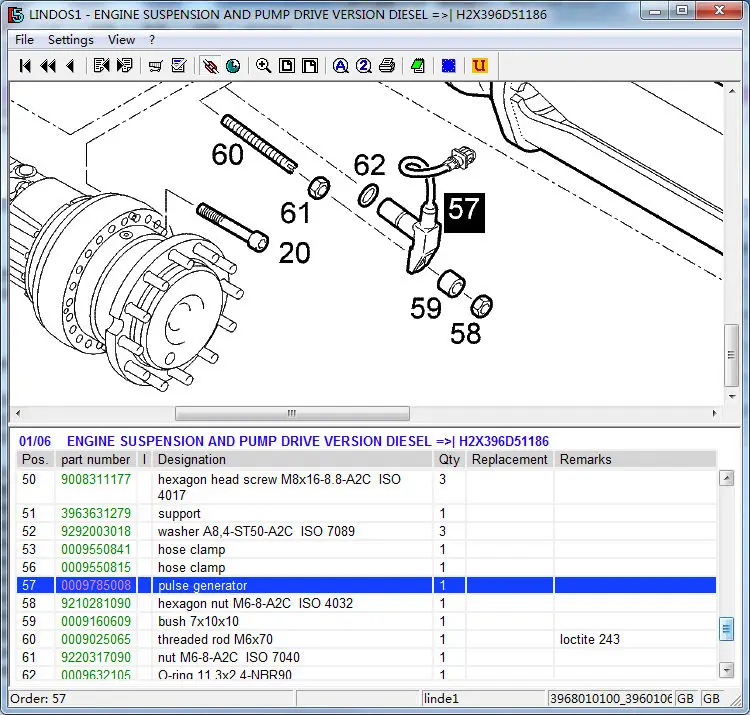Click the blue EU flag icon
Viewport: 750px width, 715px height.
pyautogui.click(x=449, y=66)
